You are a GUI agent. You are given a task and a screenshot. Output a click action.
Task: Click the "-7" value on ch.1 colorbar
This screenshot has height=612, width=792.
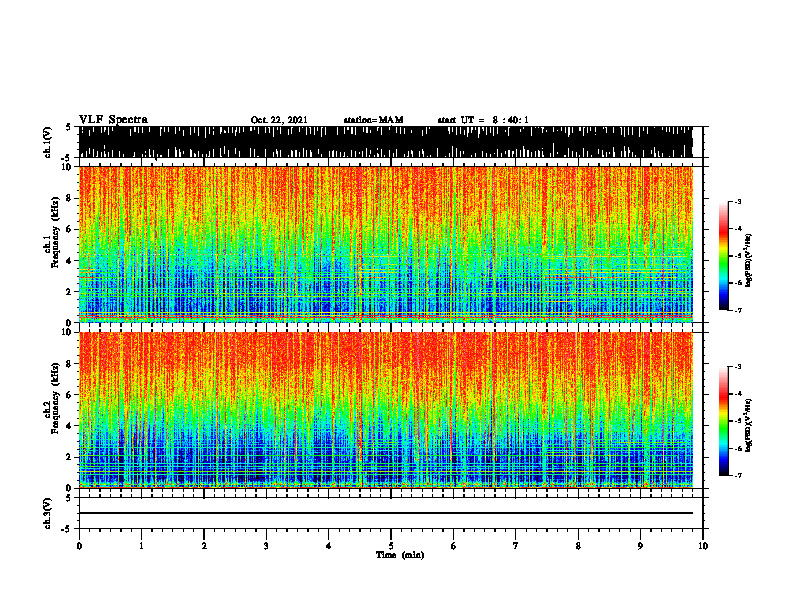point(738,310)
